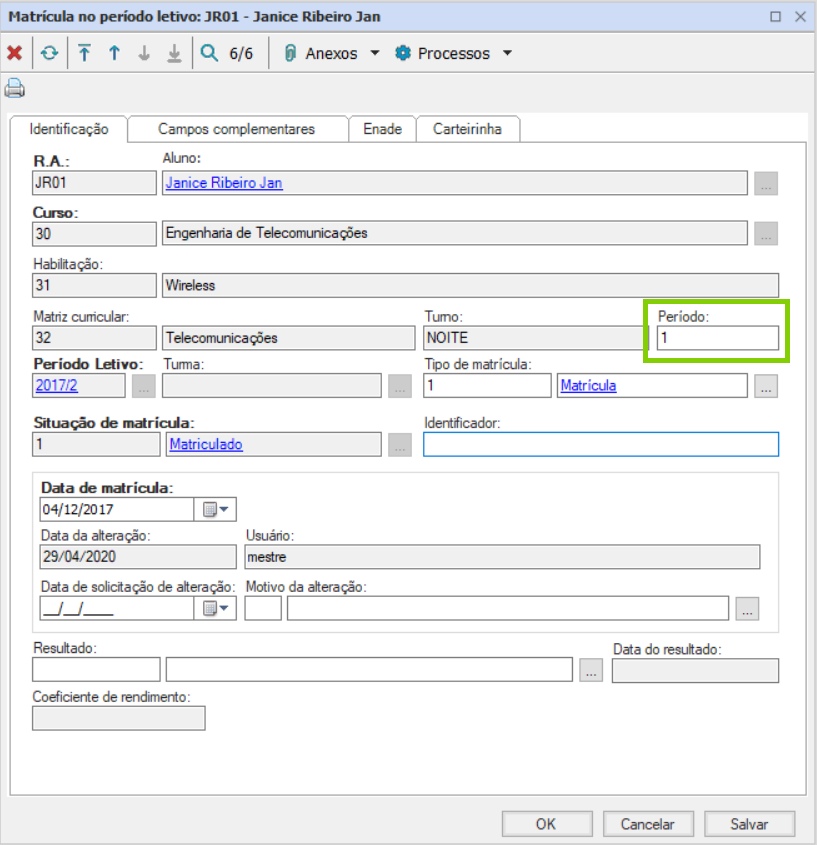This screenshot has width=817, height=845.
Task: Open the Janice Ribeiro Jan student link
Action: click(224, 183)
